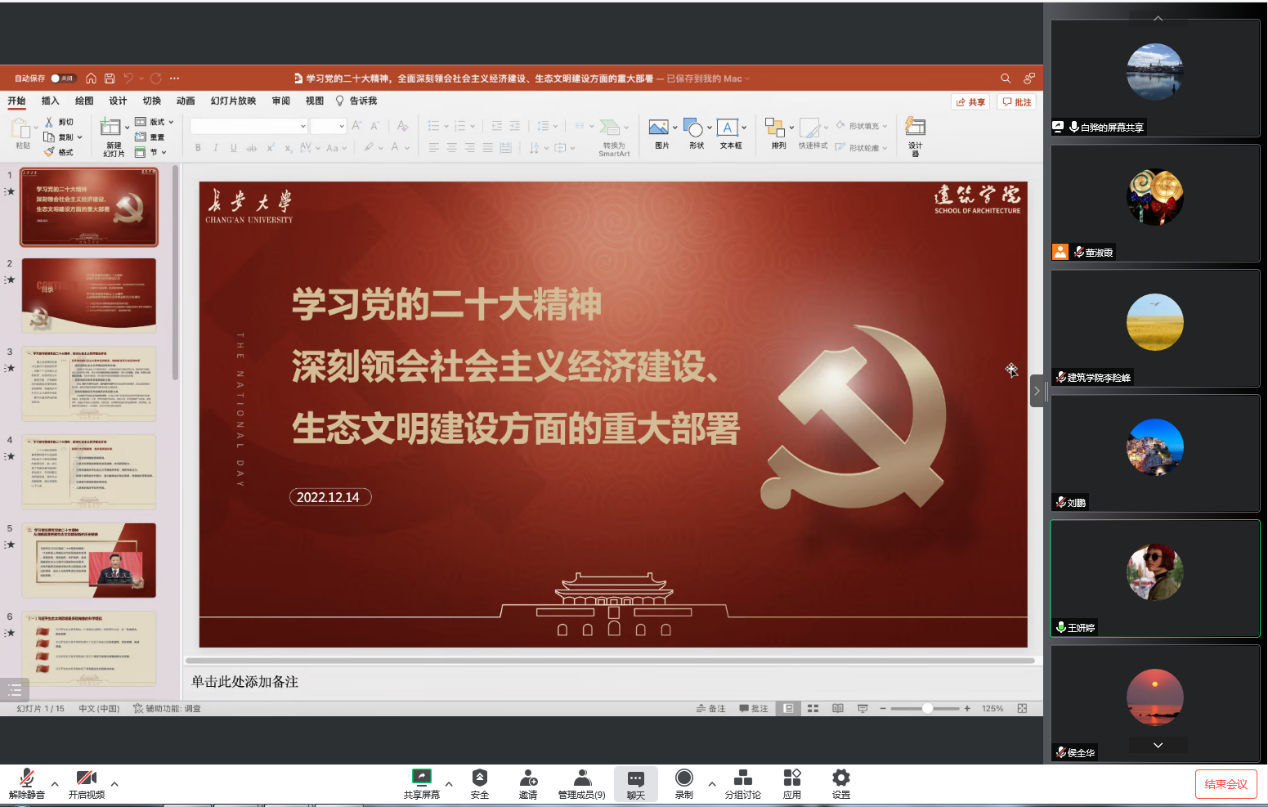Click the Share Screen (共享屏幕) icon
The width and height of the screenshot is (1268, 807).
click(421, 779)
